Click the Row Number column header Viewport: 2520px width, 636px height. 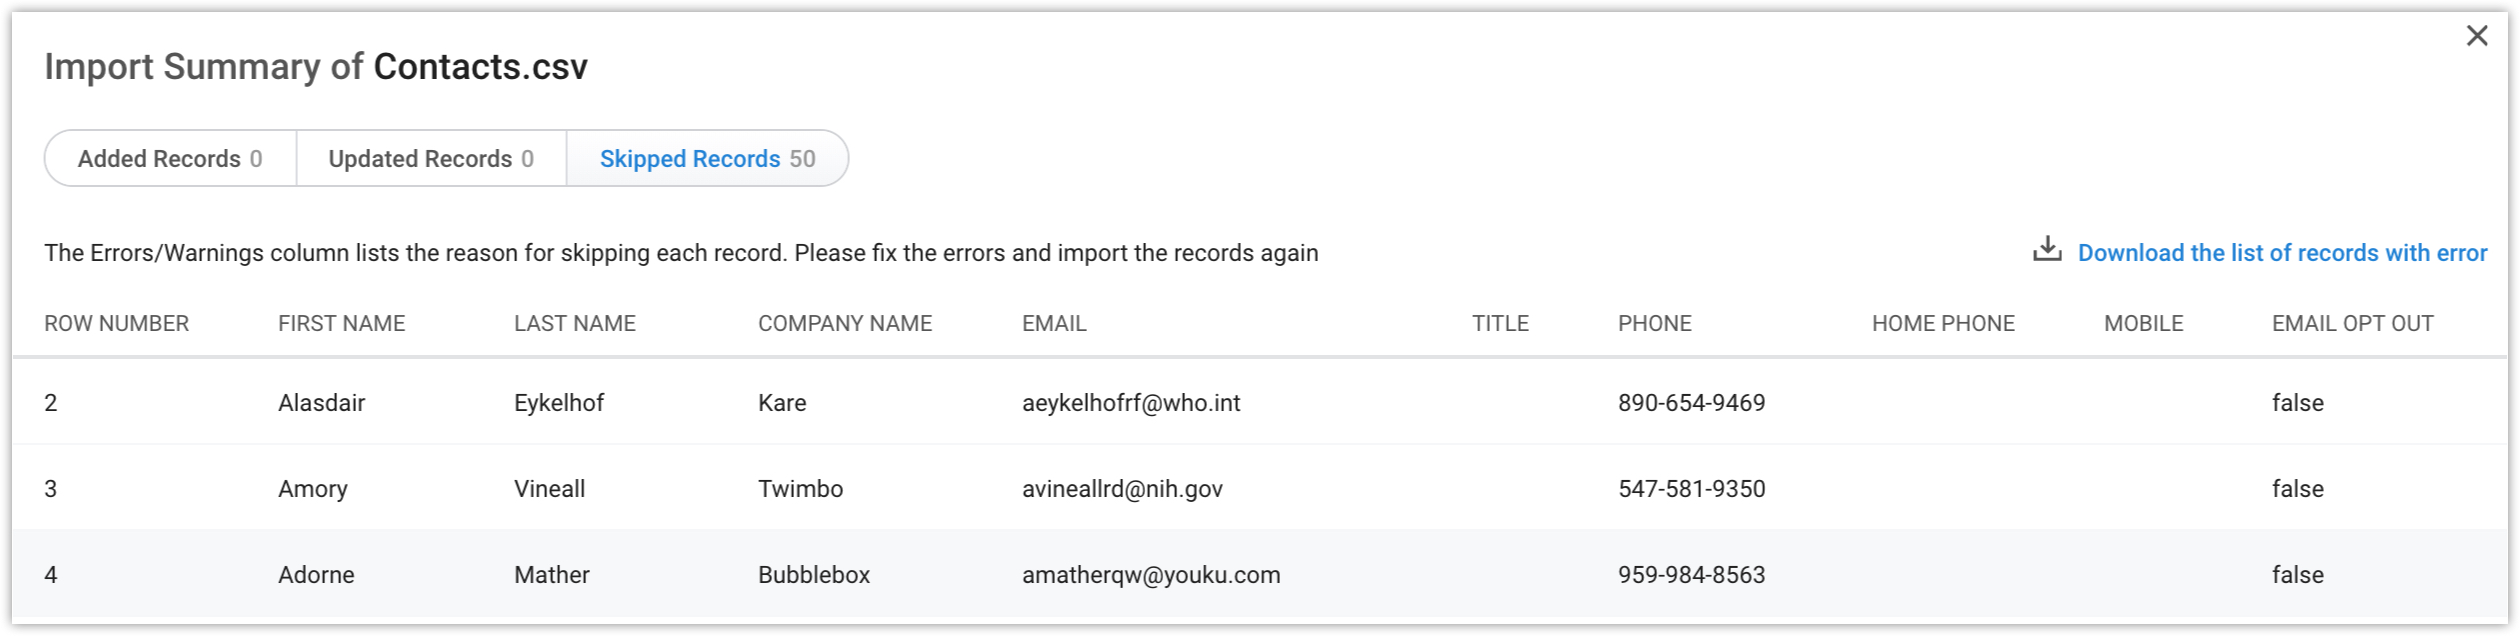116,324
